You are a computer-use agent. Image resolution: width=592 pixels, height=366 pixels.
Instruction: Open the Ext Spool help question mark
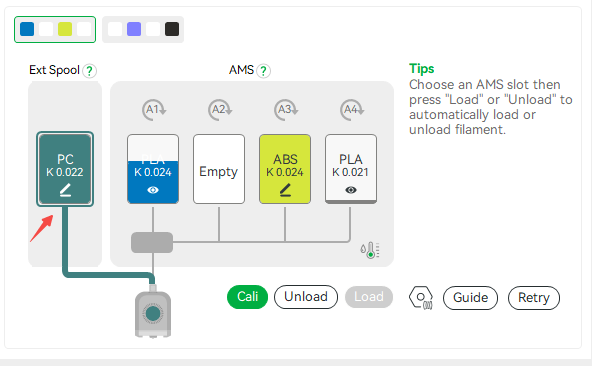(89, 71)
